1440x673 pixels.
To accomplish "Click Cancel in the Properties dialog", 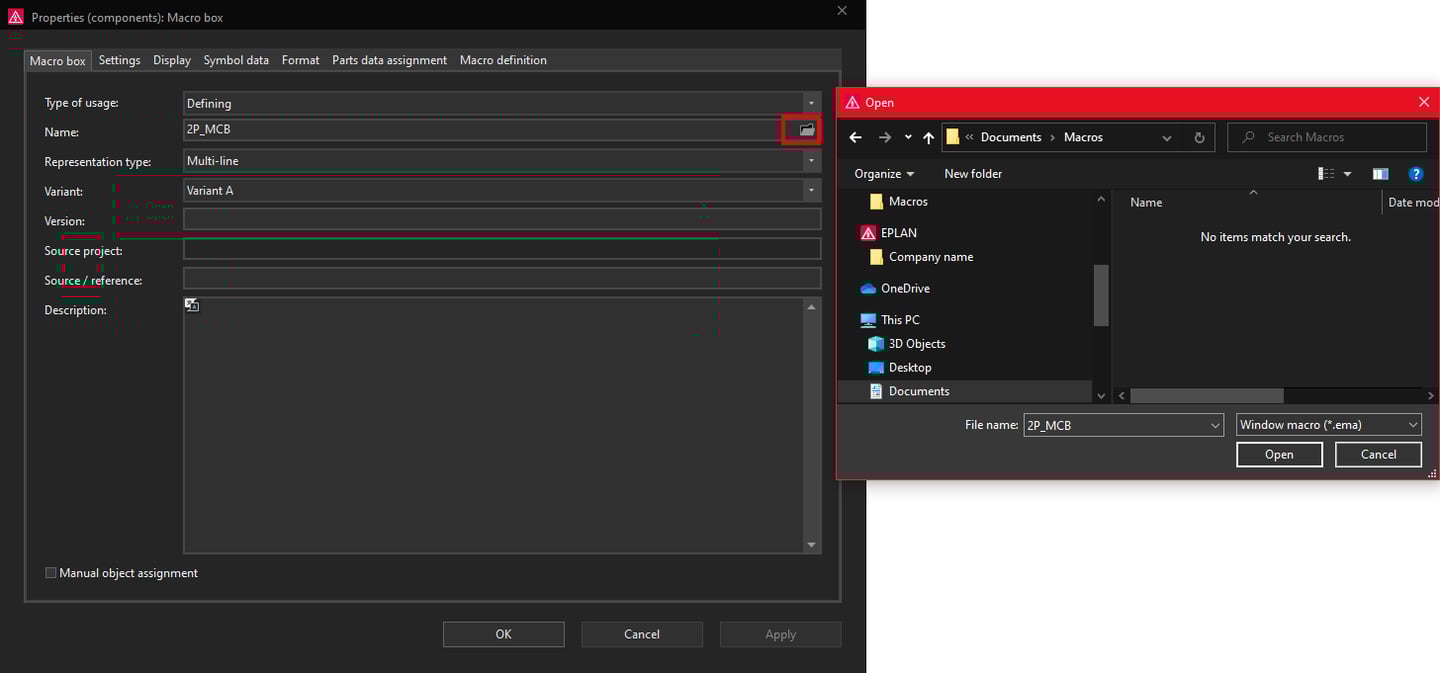I will click(x=642, y=634).
